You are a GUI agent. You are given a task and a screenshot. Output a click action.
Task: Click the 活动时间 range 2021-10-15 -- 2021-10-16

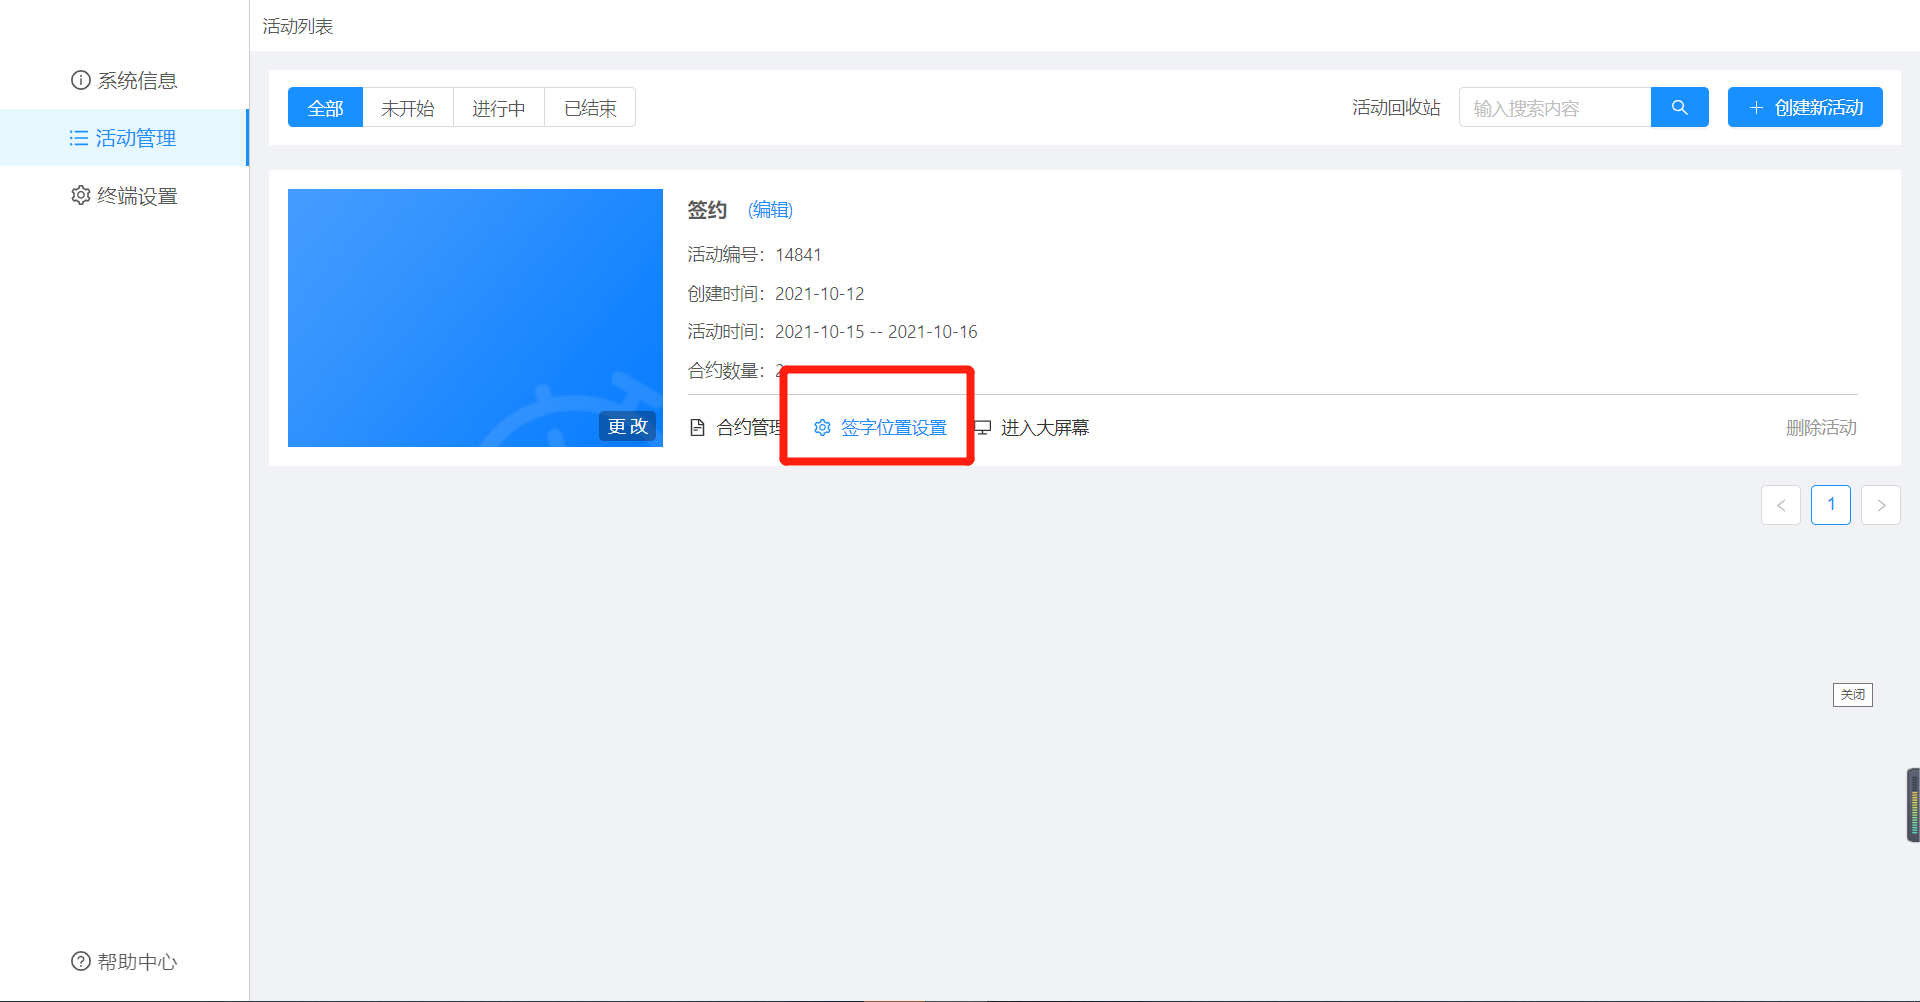click(x=876, y=332)
